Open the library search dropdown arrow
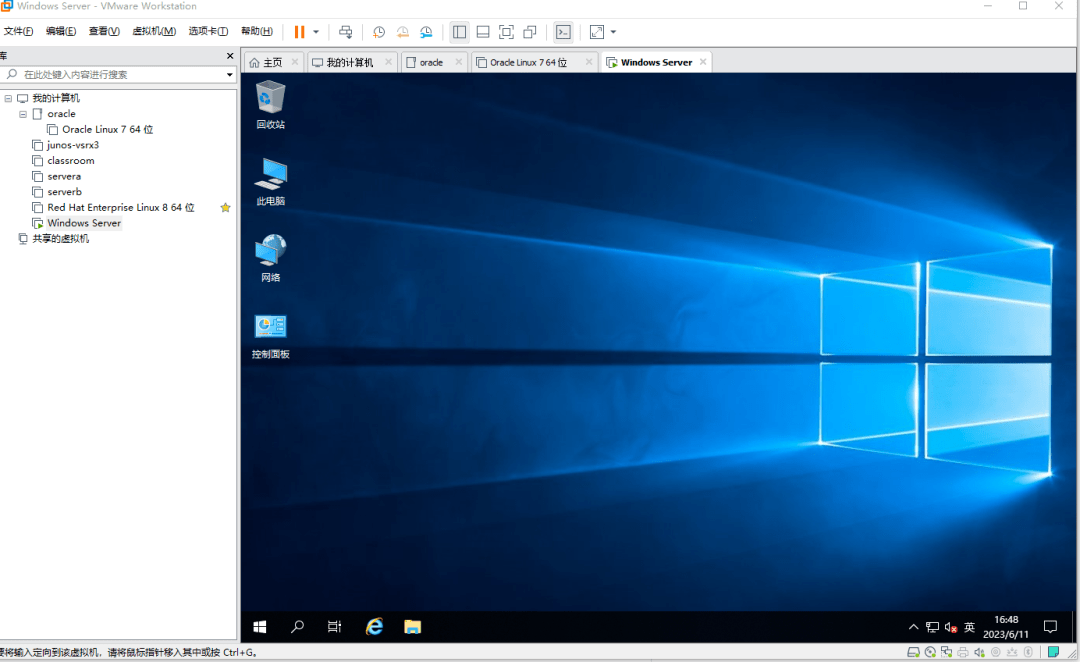This screenshot has height=662, width=1080. [x=229, y=74]
